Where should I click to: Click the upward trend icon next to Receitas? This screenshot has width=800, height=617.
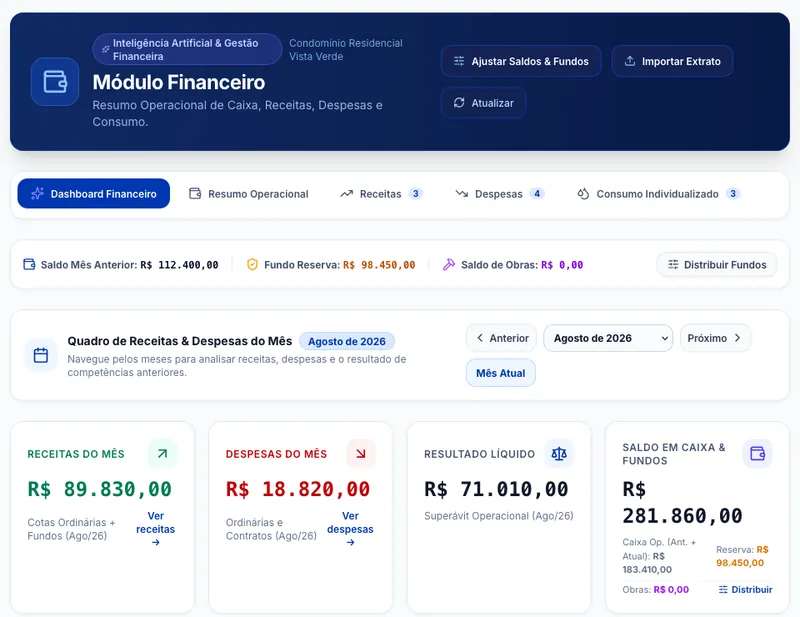coord(347,193)
